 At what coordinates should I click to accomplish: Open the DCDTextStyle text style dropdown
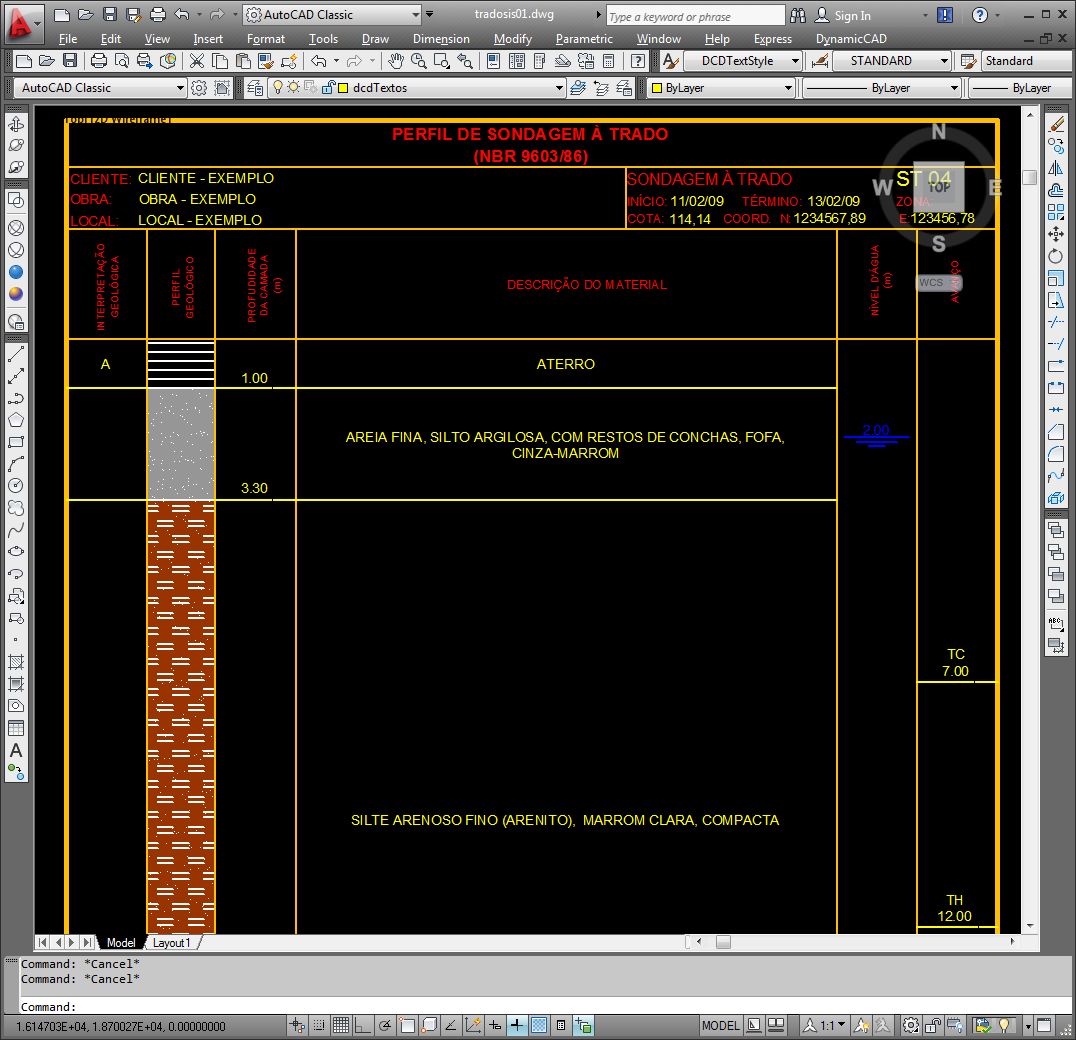tap(795, 61)
